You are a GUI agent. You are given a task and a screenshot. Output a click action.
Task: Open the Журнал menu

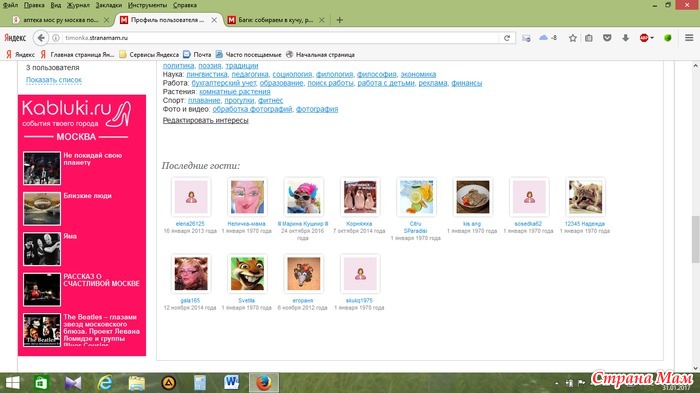[78, 5]
